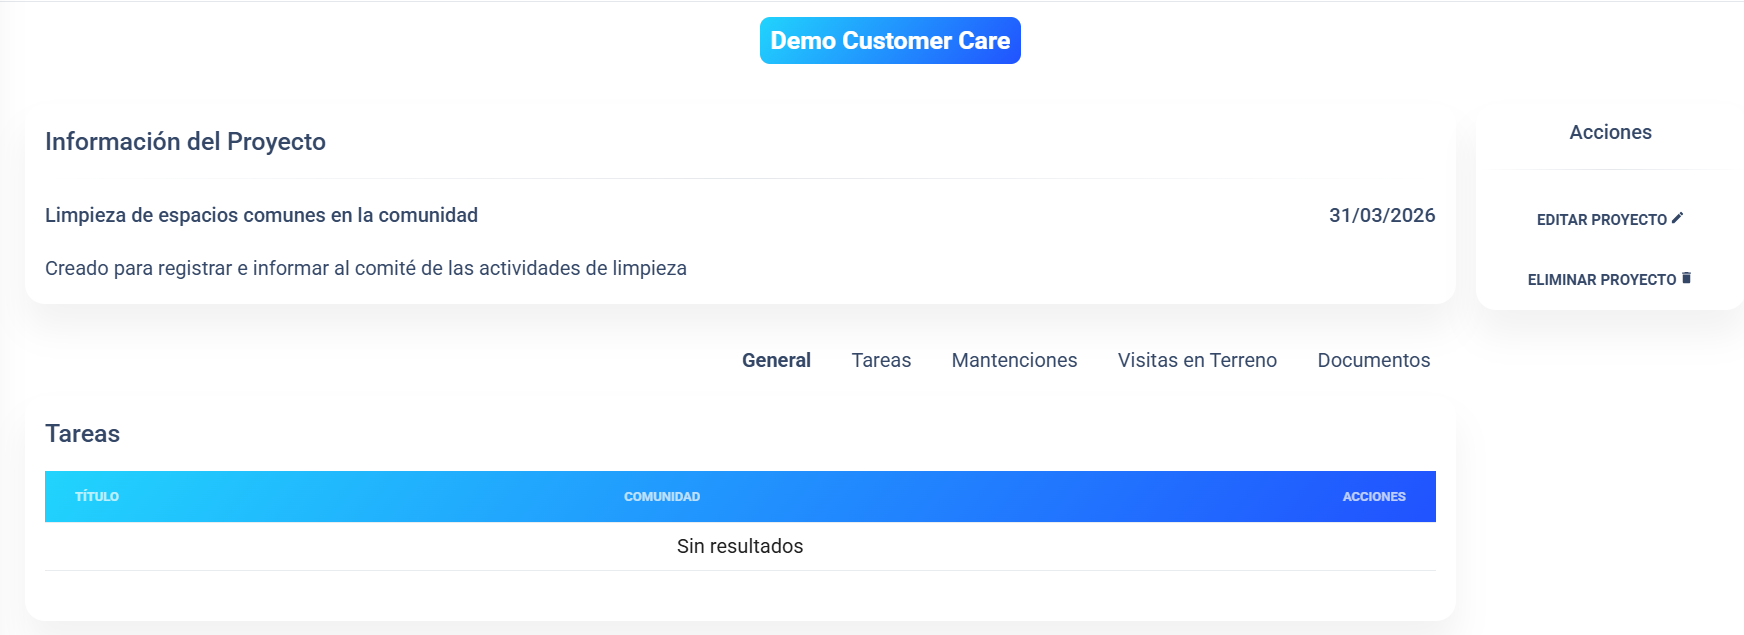Click the pencil icon beside Editar Proyecto
Image resolution: width=1744 pixels, height=635 pixels.
click(1677, 218)
